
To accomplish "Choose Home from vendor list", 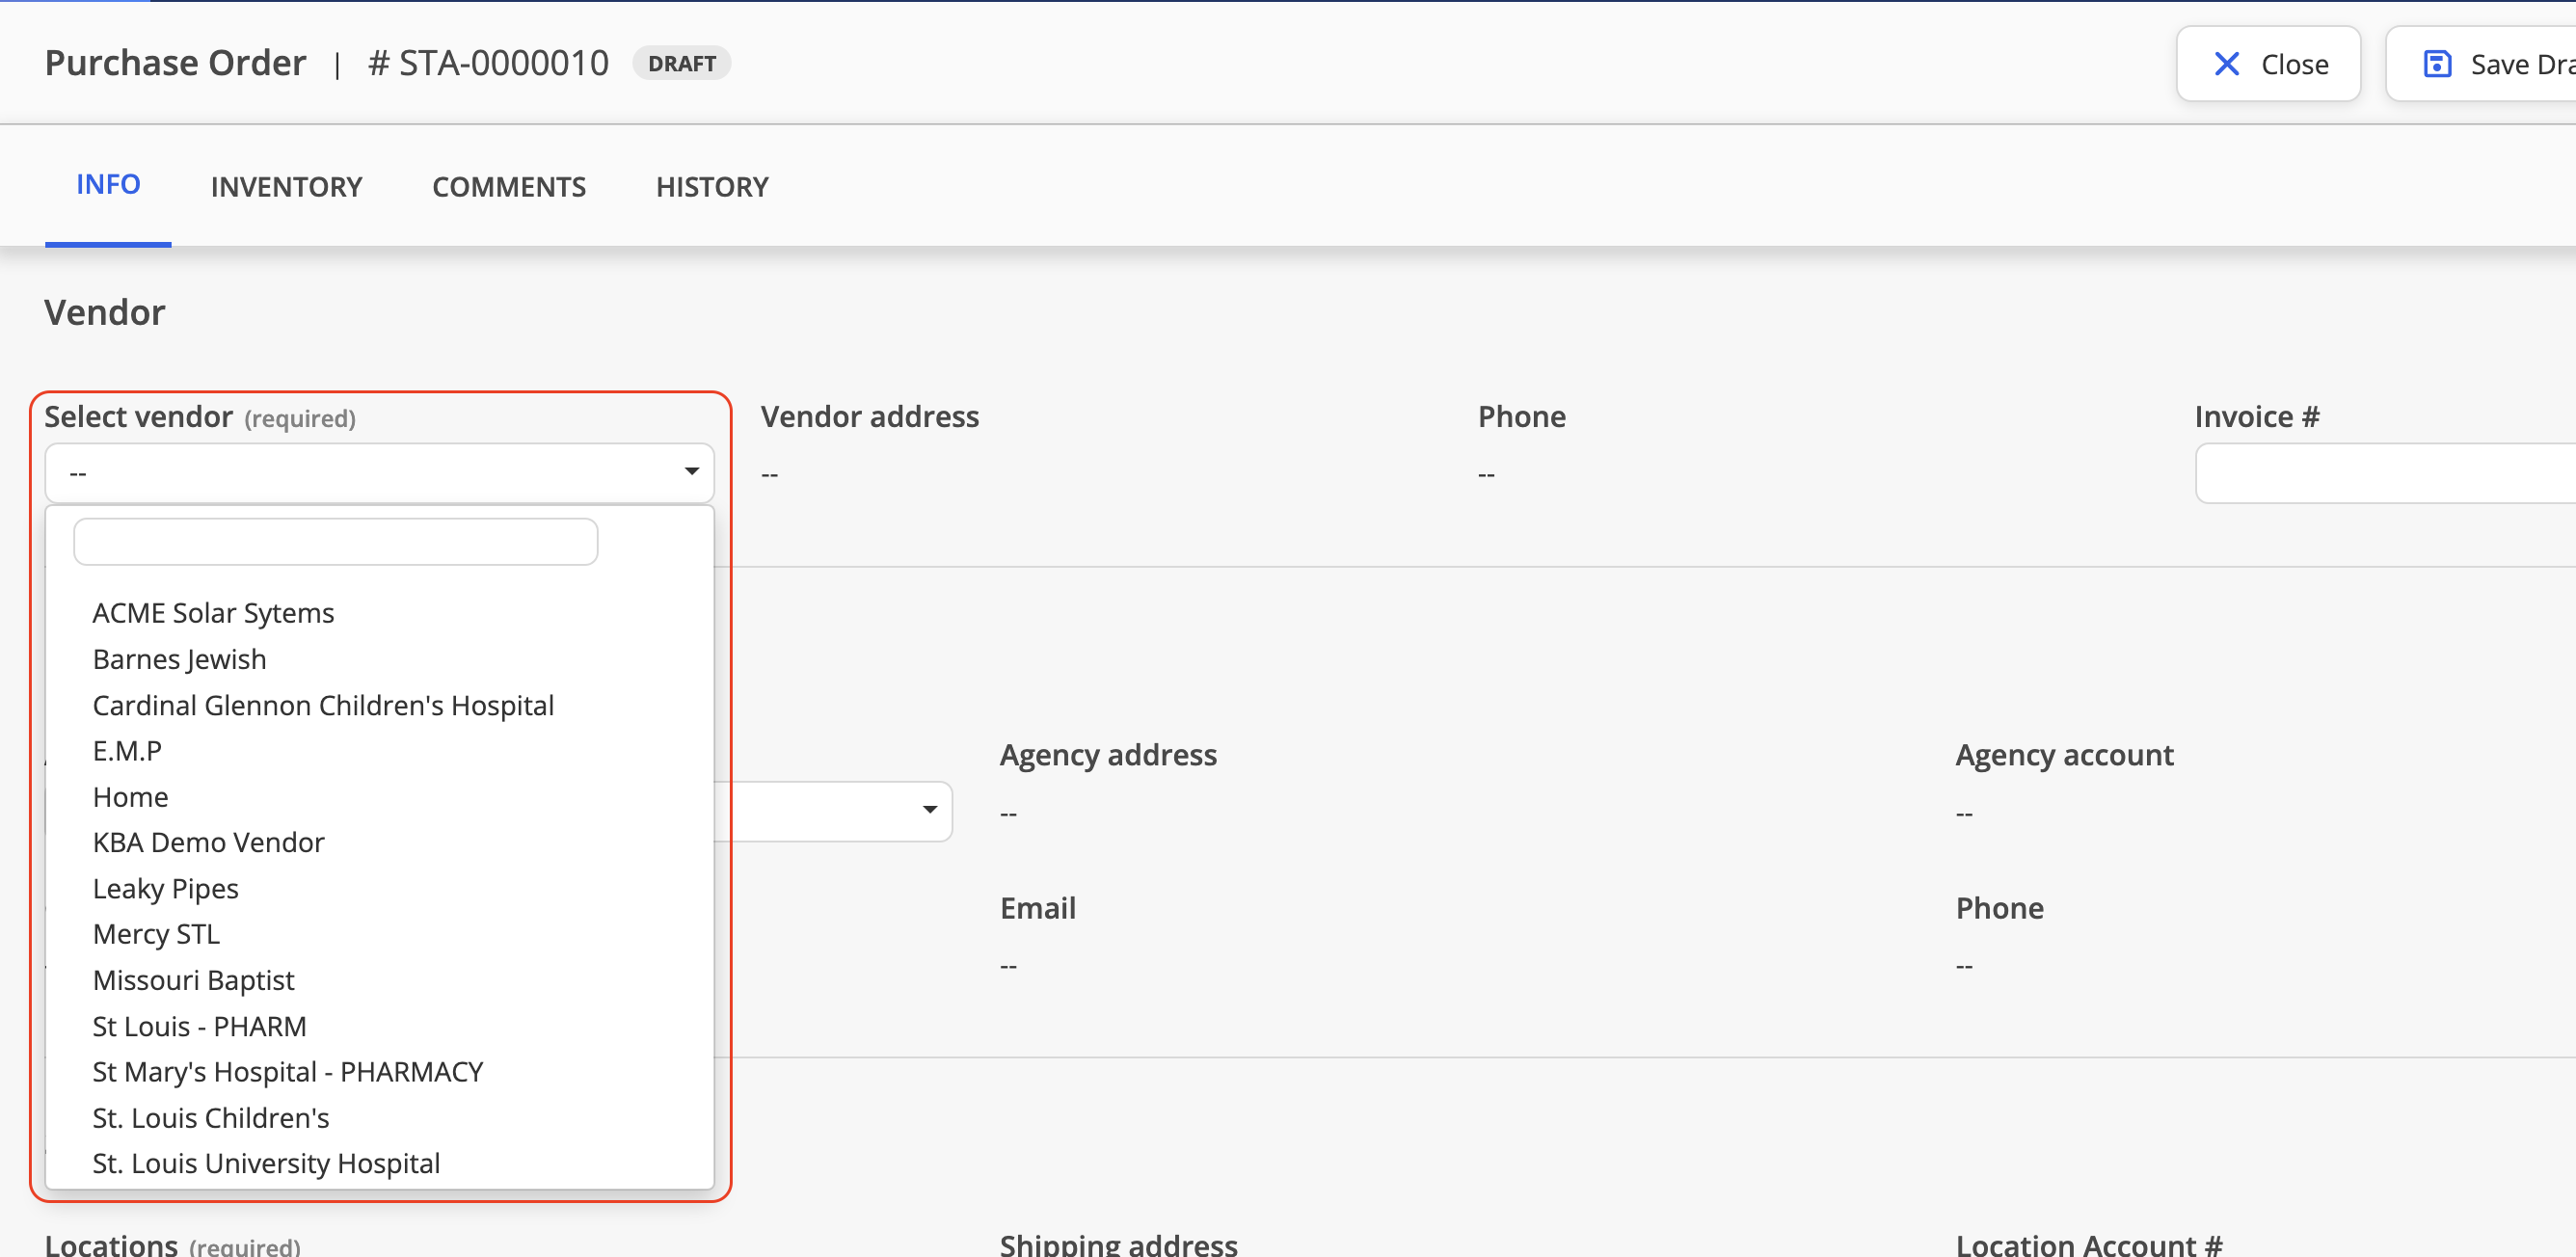I will point(130,796).
